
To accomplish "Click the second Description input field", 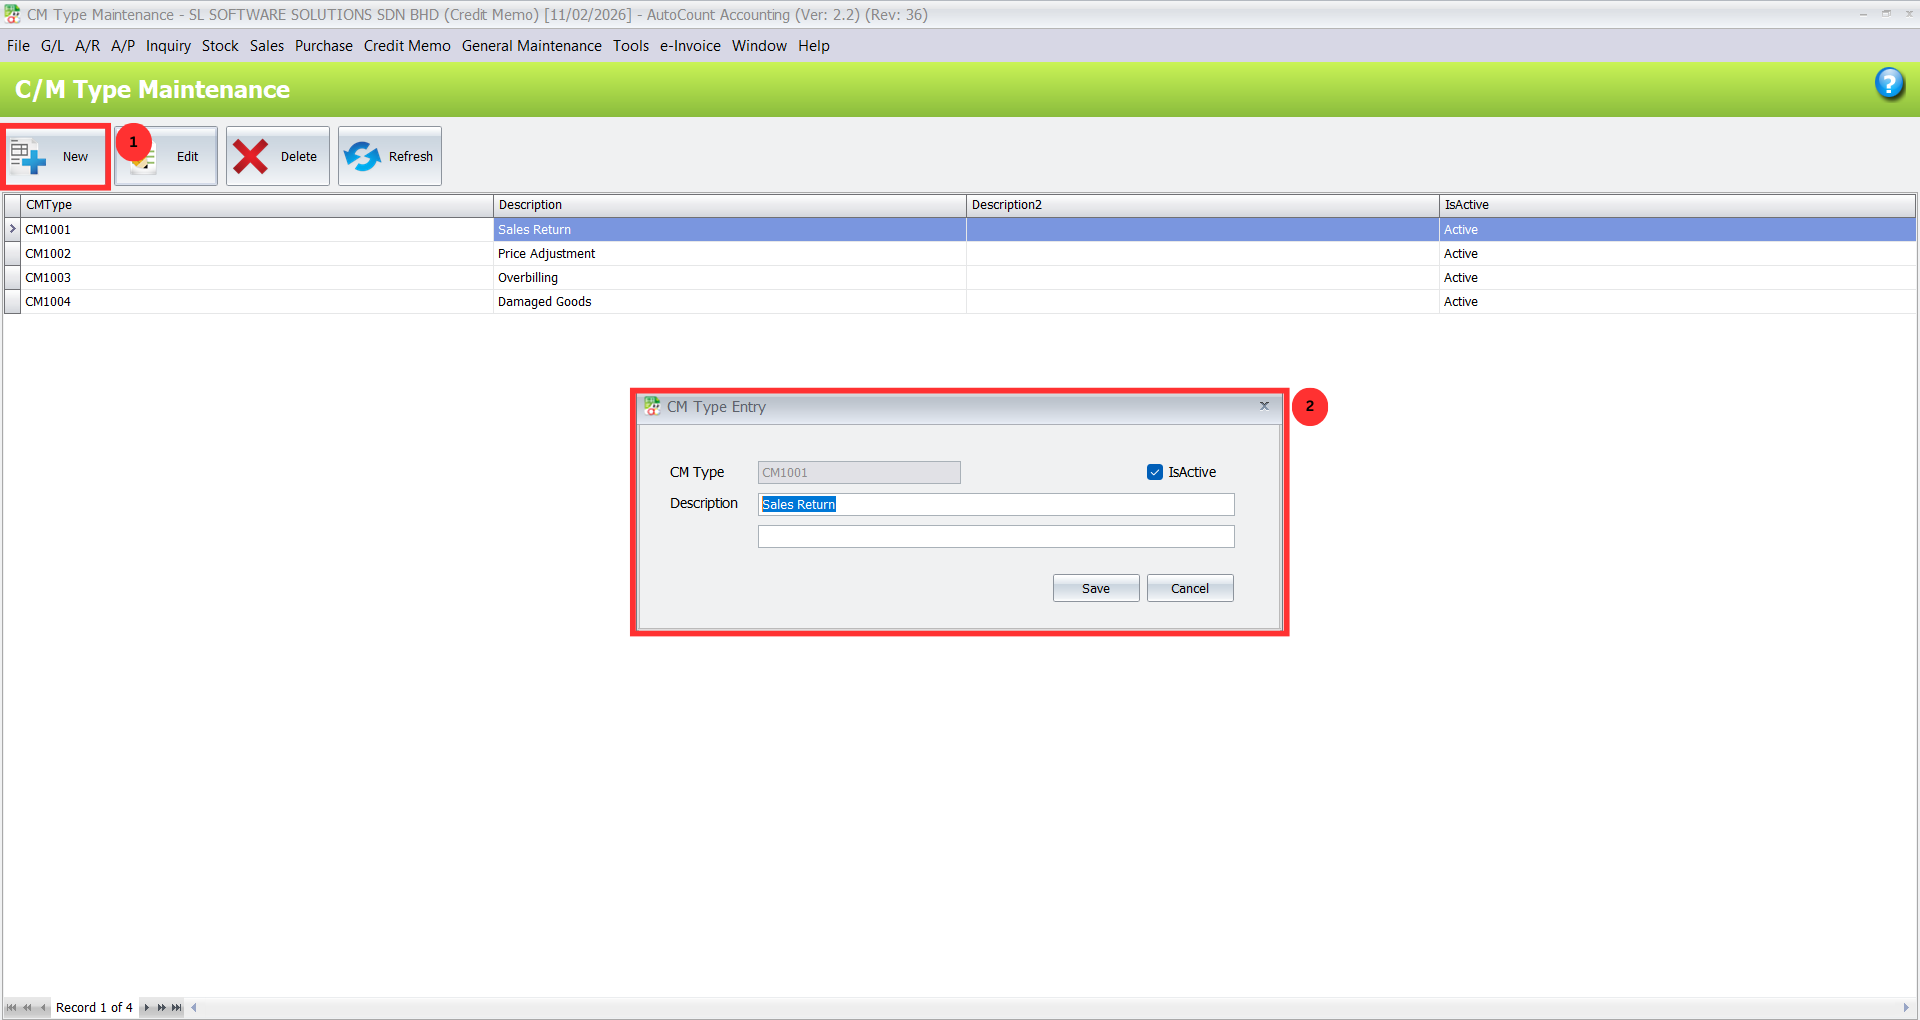I will 995,536.
